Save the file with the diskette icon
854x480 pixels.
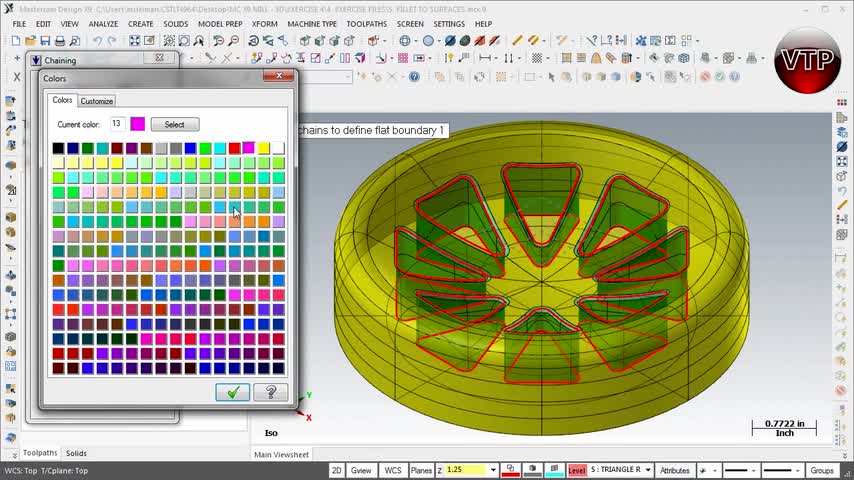[45, 41]
